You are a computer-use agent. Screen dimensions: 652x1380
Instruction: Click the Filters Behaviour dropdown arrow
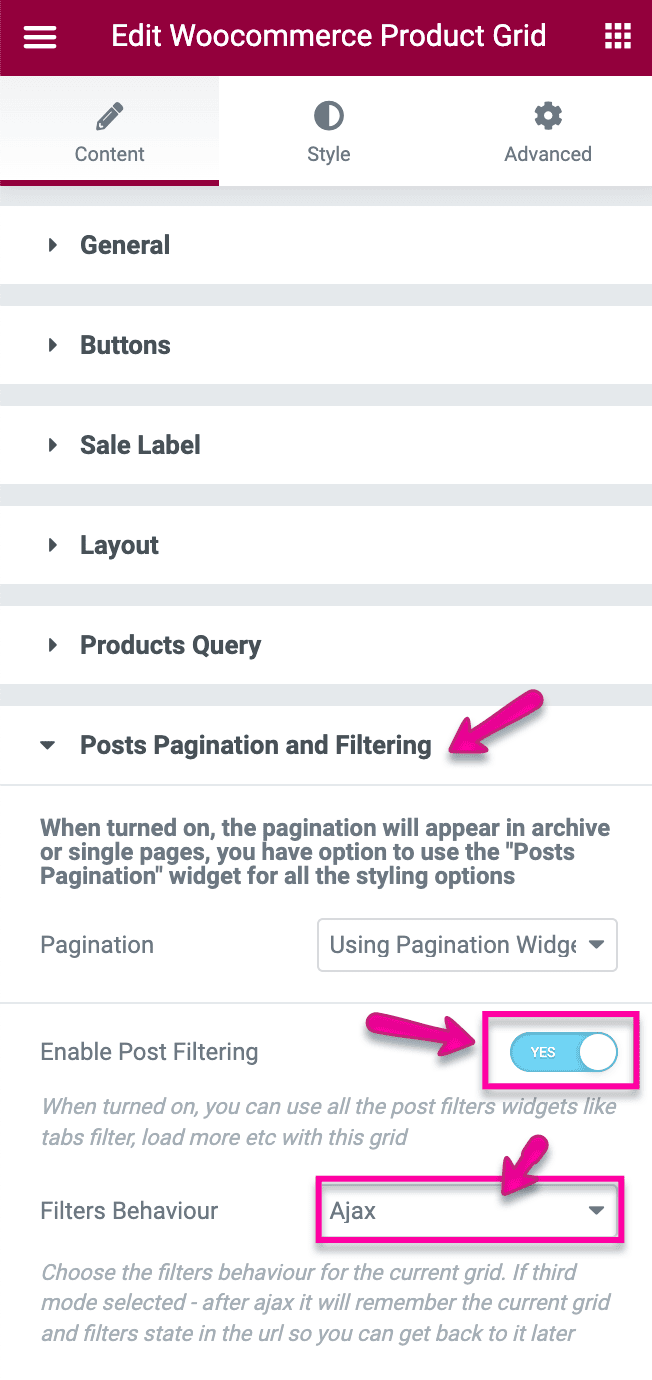click(x=598, y=1210)
